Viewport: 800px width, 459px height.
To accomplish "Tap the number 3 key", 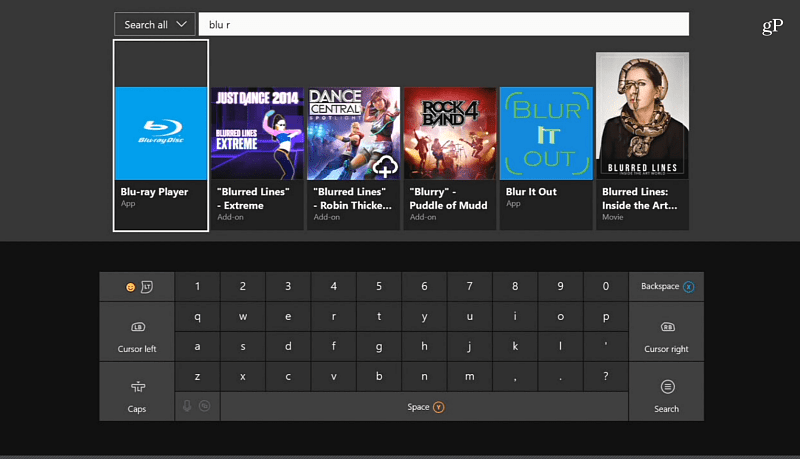I will 288,287.
